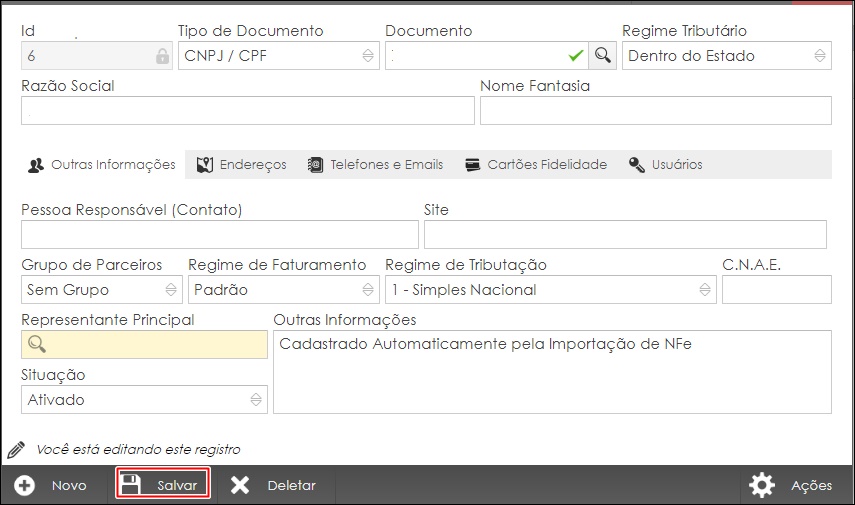This screenshot has width=855, height=505.
Task: Click the people icon of Outras Informações tab
Action: (36, 165)
